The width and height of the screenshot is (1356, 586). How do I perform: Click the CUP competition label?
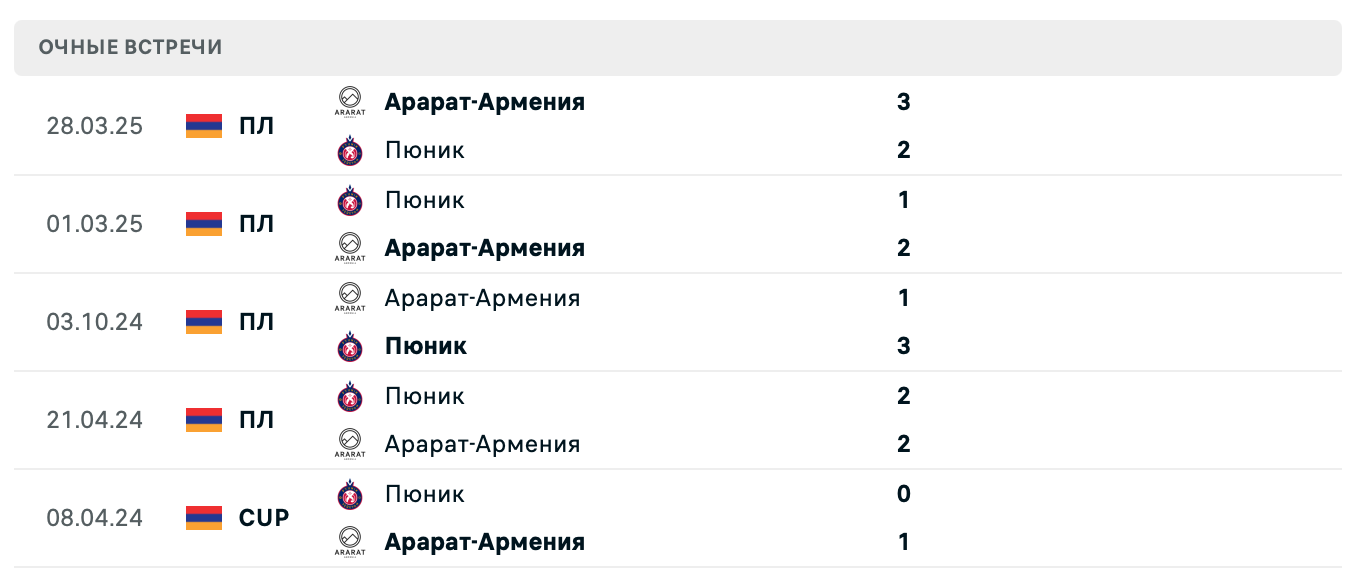(263, 518)
